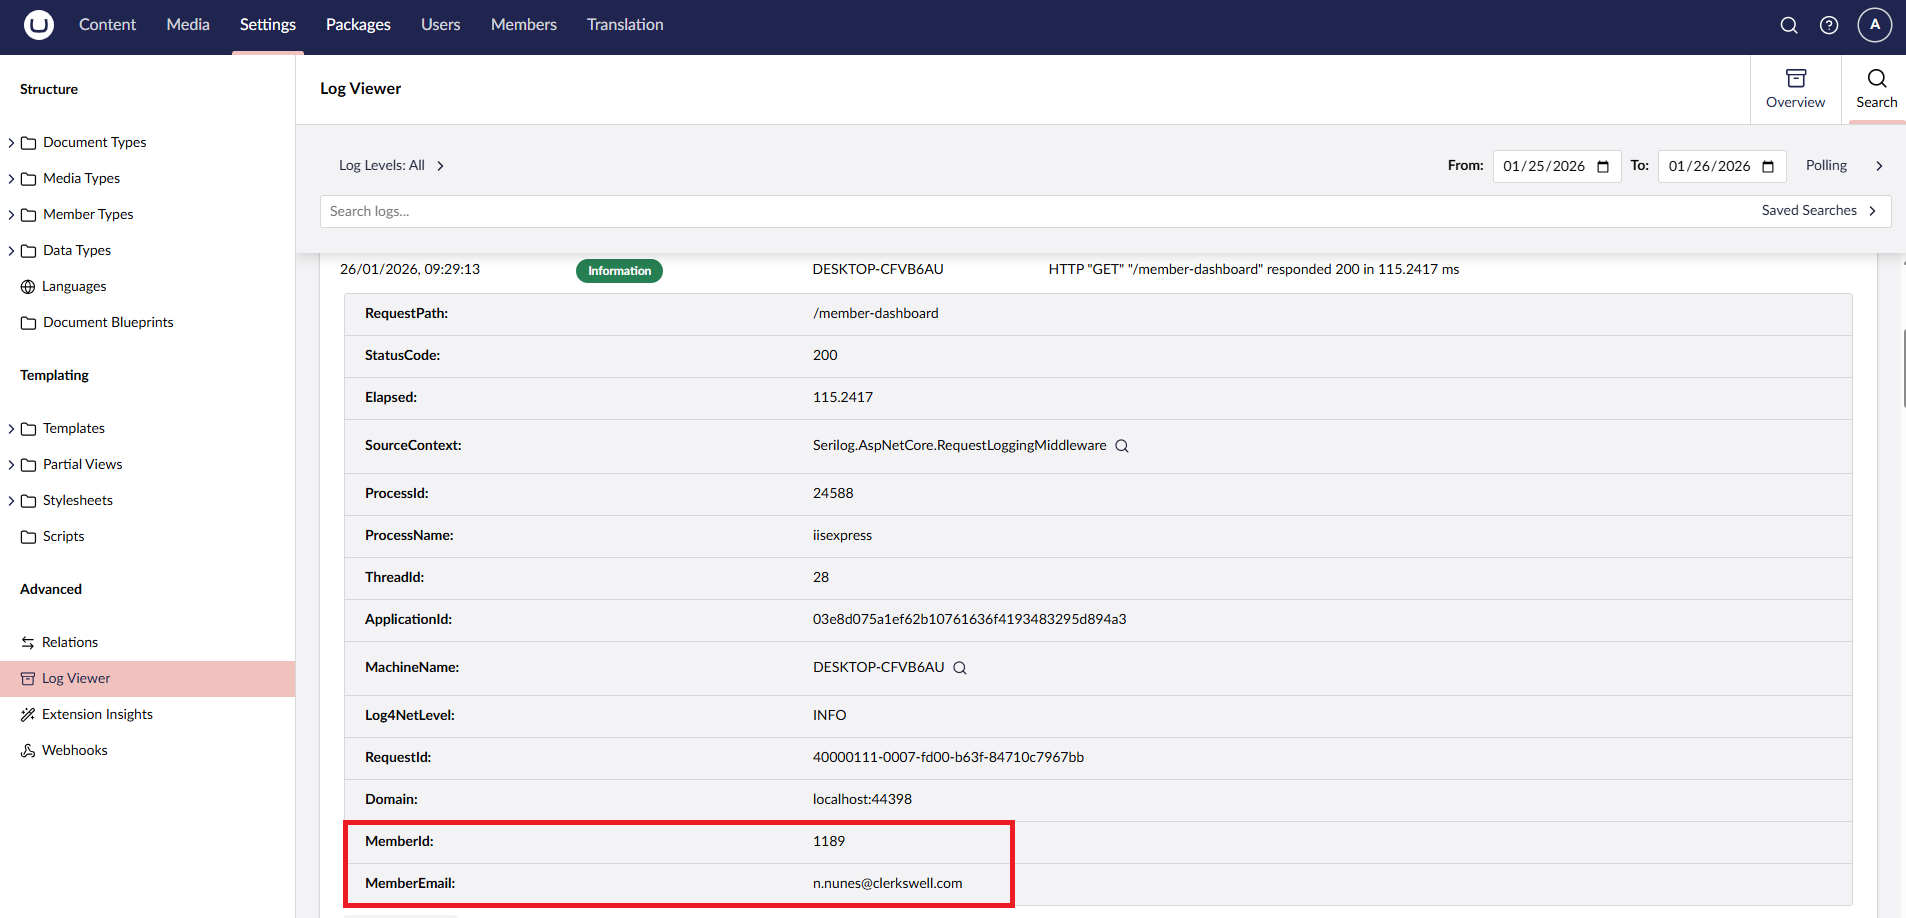Switch to the Search tab view
This screenshot has width=1906, height=918.
tap(1876, 89)
